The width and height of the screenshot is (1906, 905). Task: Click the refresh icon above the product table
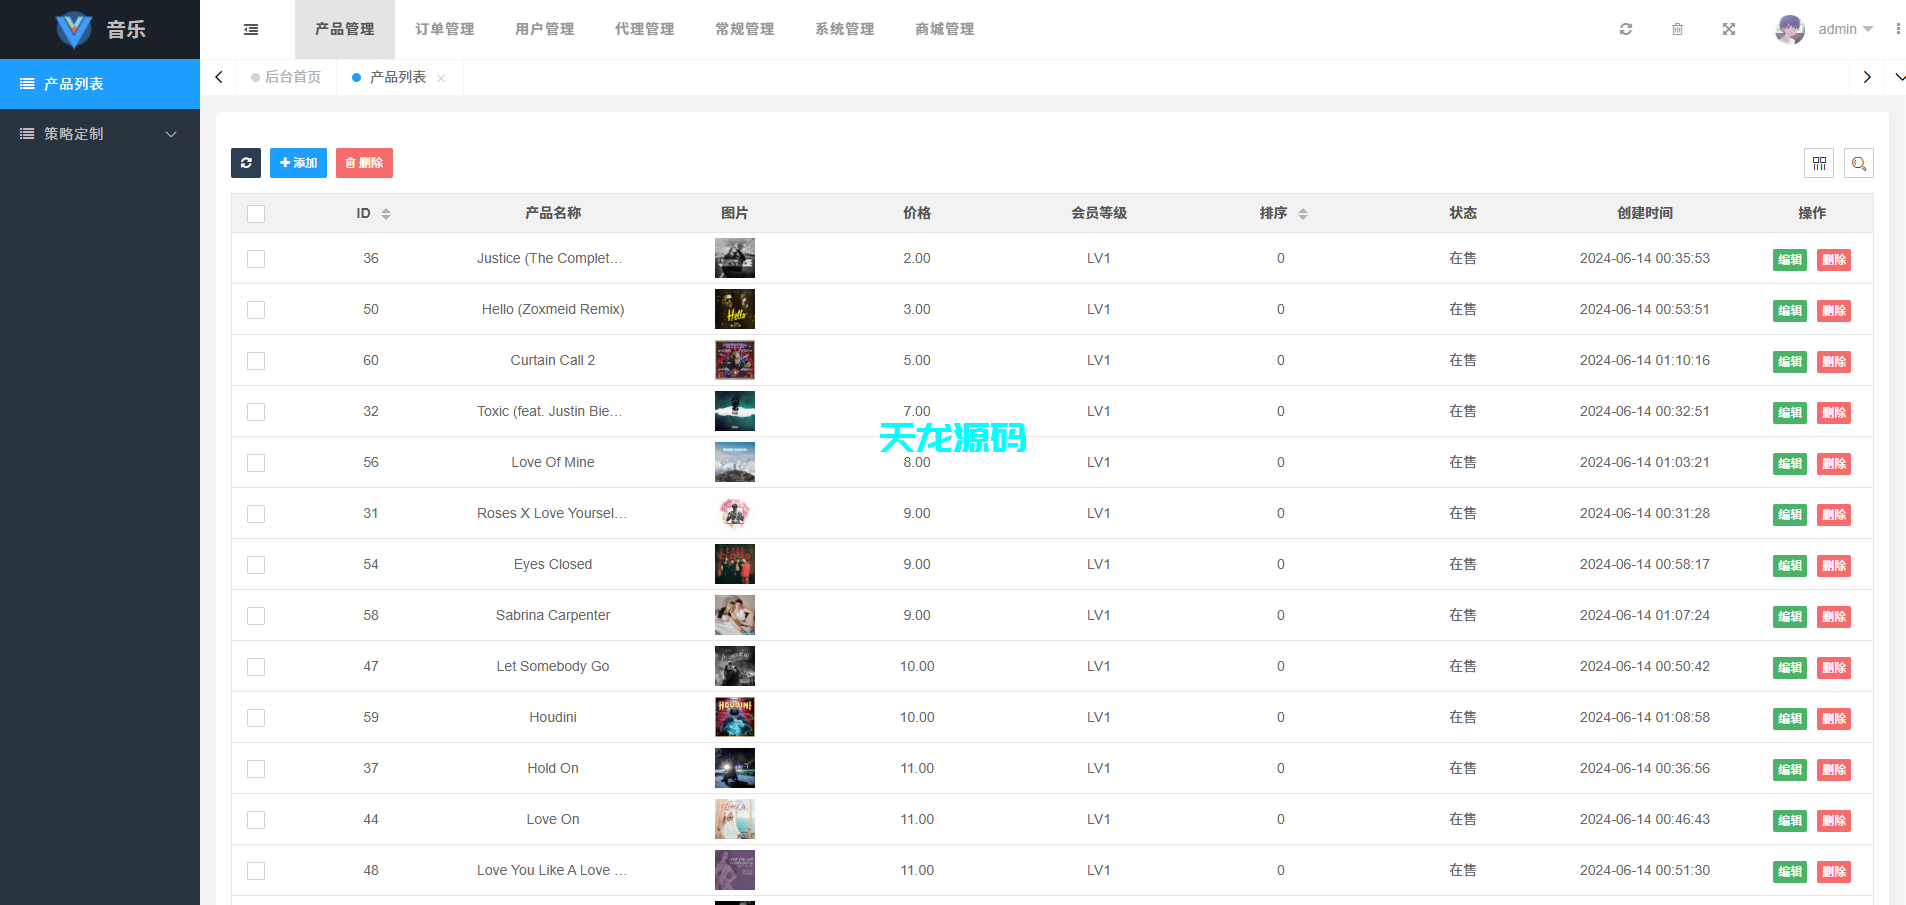[246, 163]
